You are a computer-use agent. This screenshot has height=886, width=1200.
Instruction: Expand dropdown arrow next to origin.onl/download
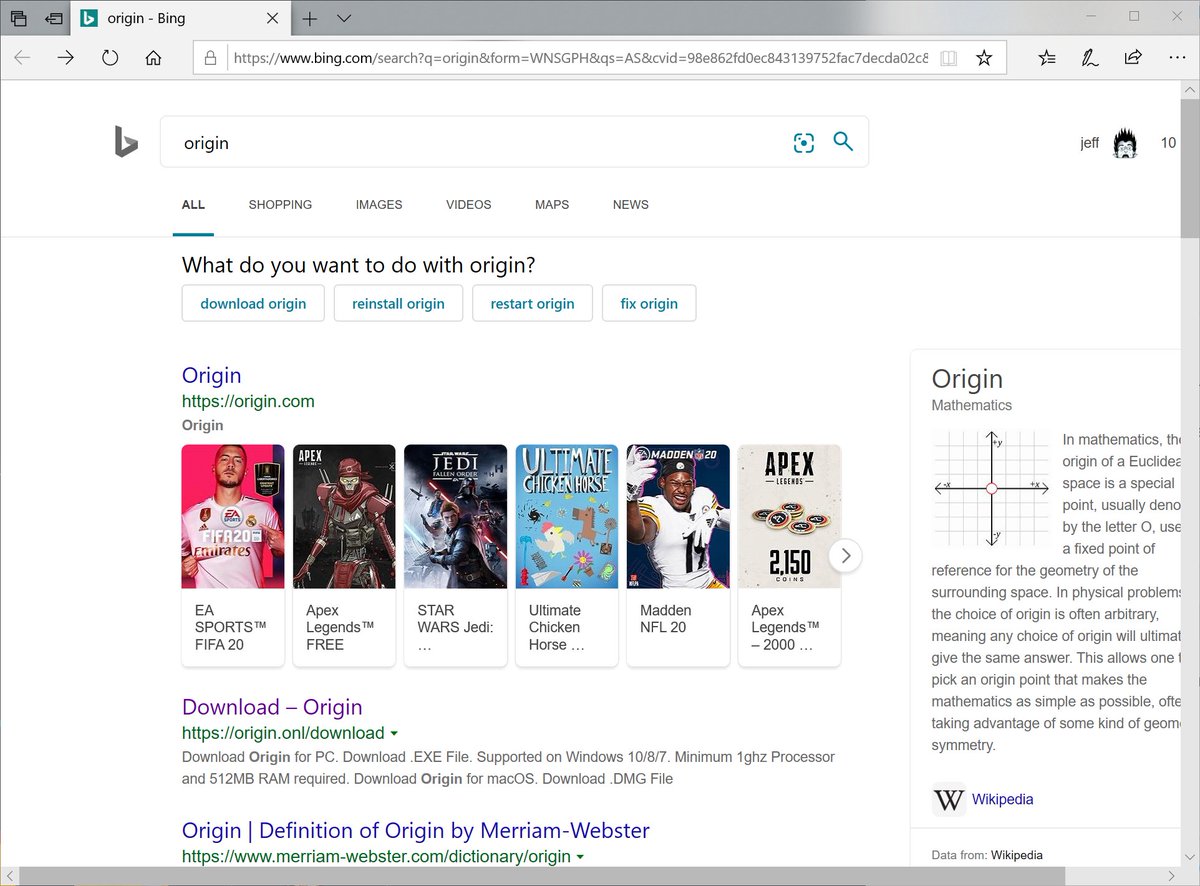point(394,733)
